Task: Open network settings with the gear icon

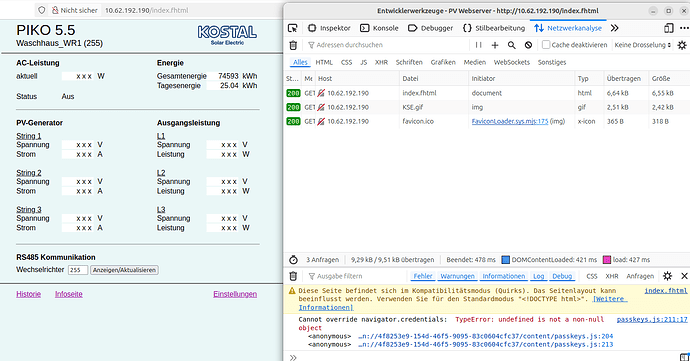Action: (682, 45)
